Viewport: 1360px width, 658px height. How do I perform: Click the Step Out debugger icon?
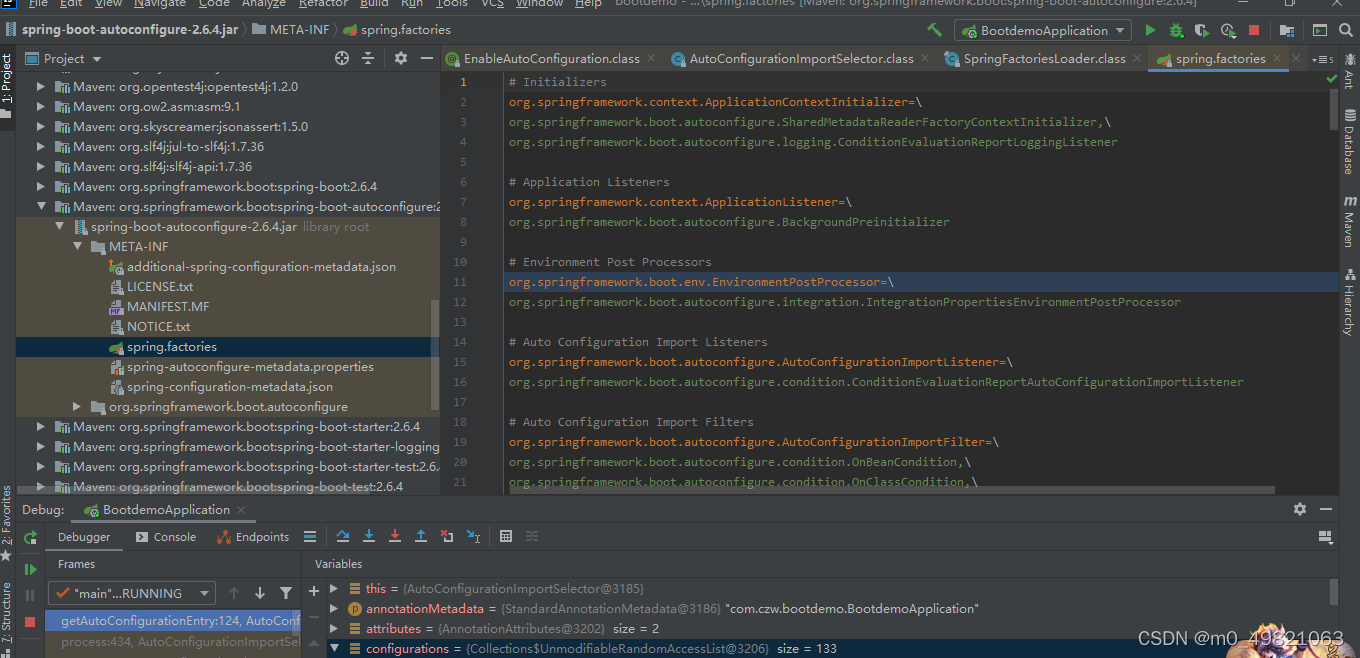coord(421,537)
